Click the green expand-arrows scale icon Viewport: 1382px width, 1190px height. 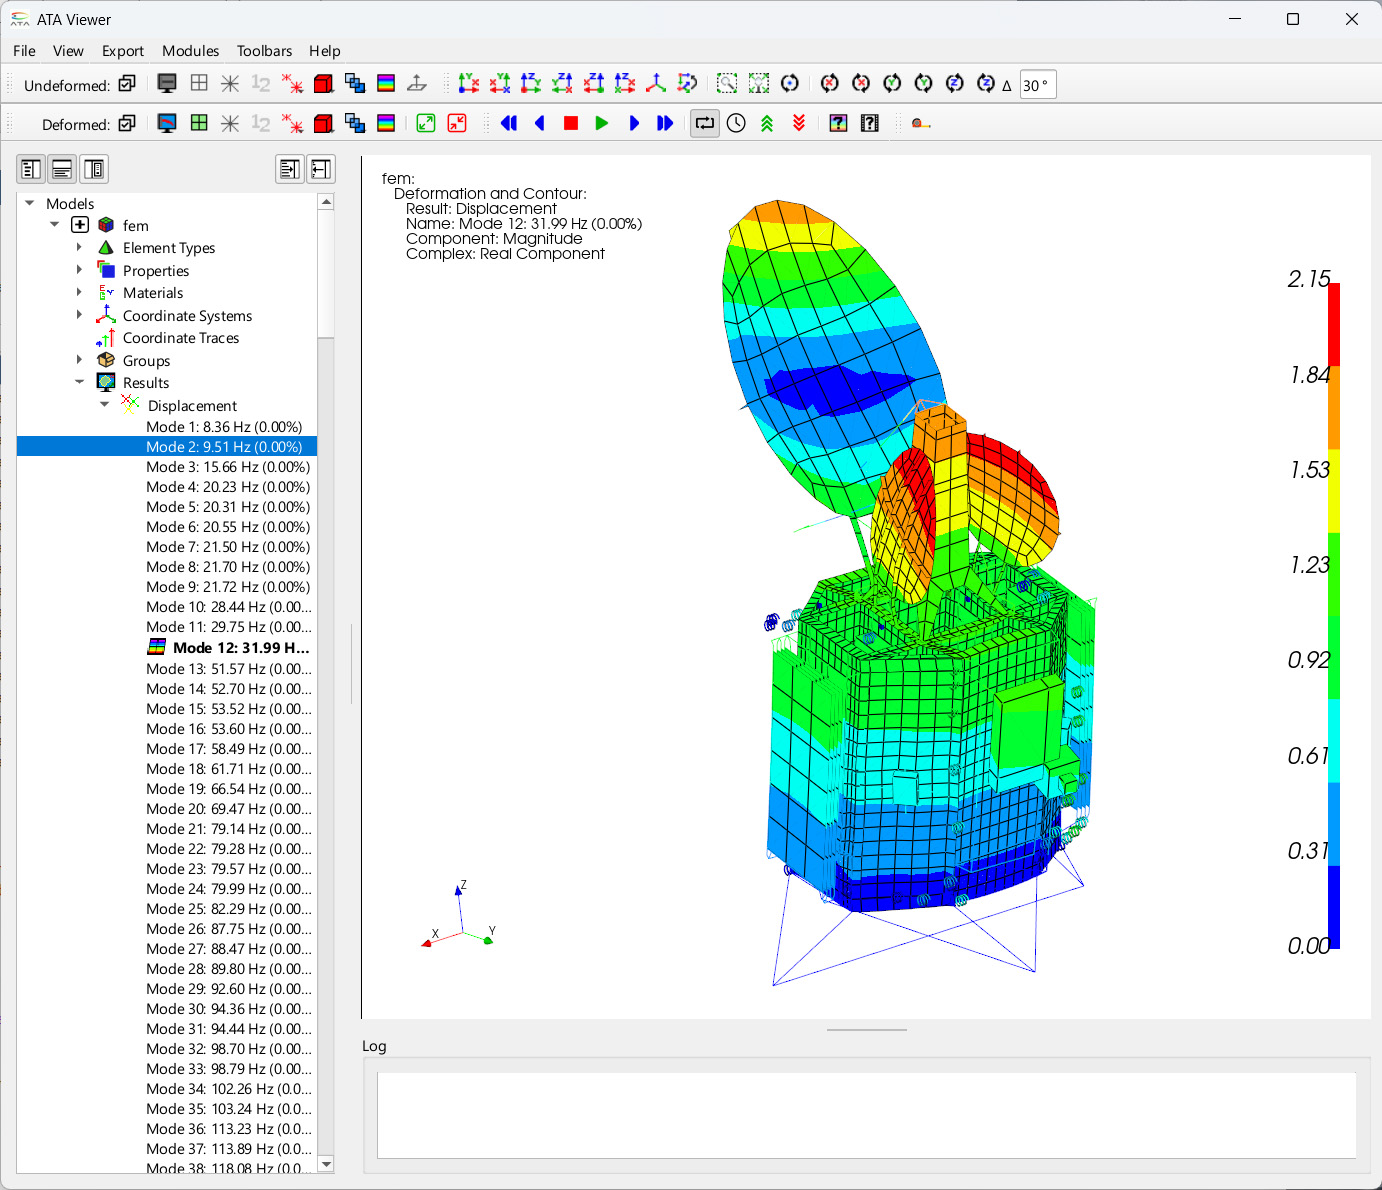(x=426, y=123)
